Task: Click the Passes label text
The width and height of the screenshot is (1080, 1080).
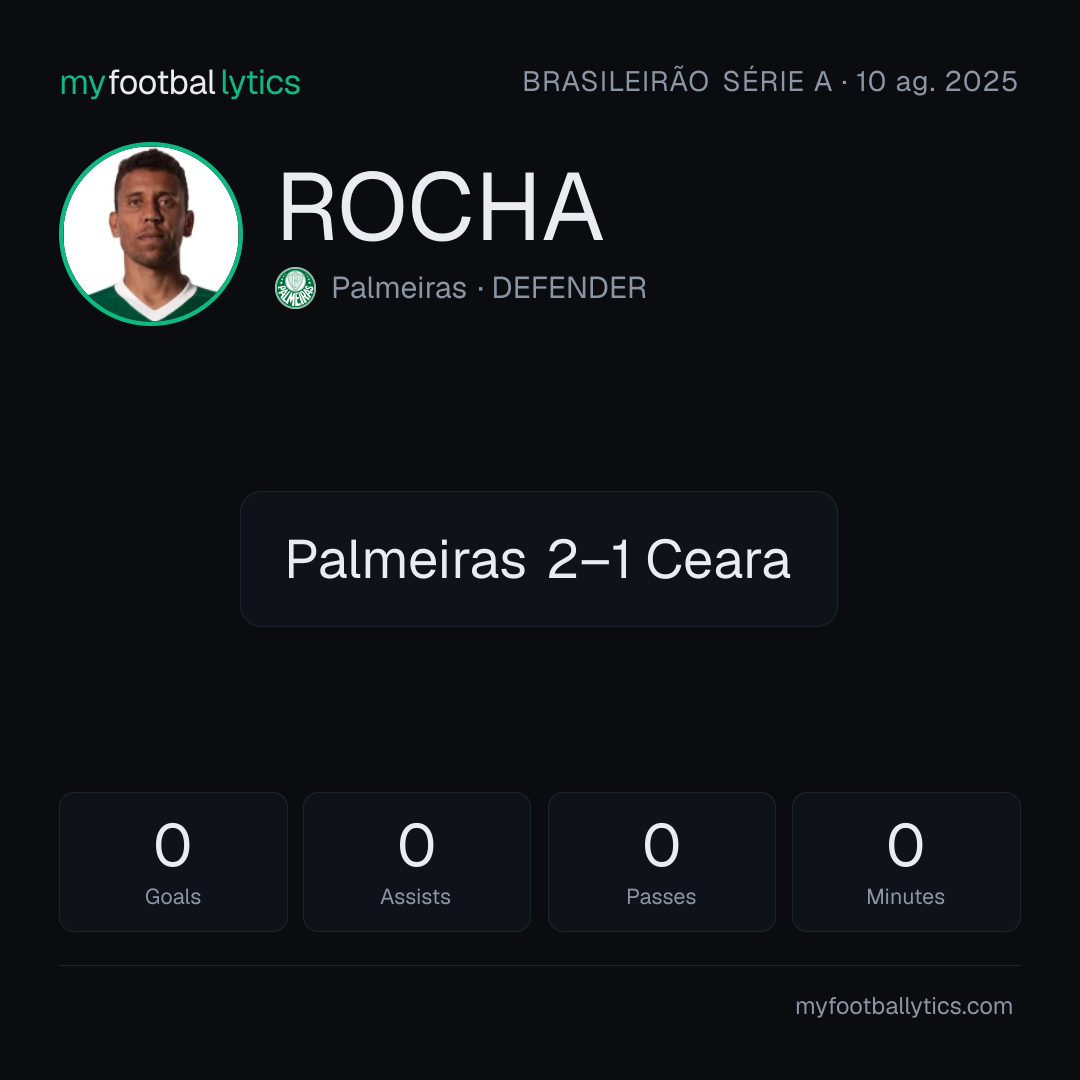Action: [x=661, y=897]
